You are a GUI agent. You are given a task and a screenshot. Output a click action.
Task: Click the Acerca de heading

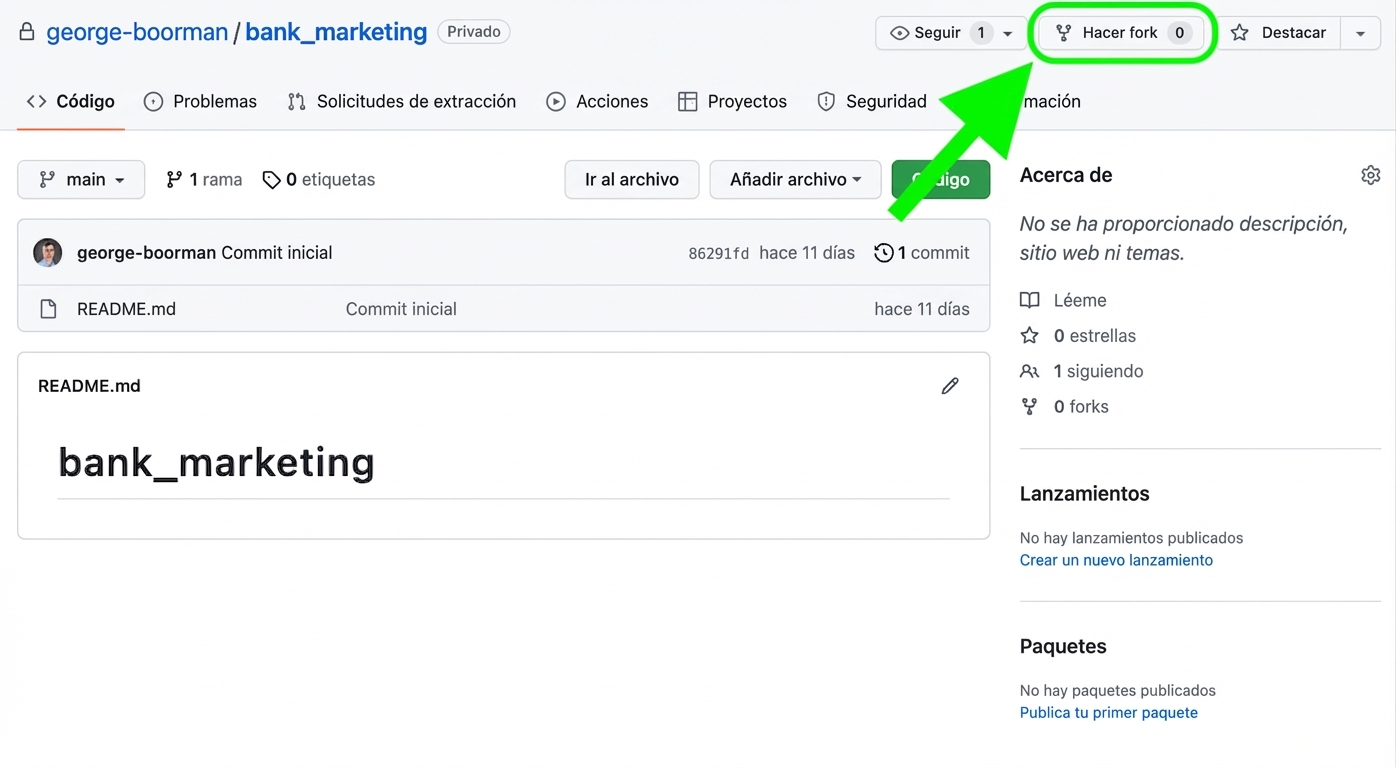point(1066,175)
